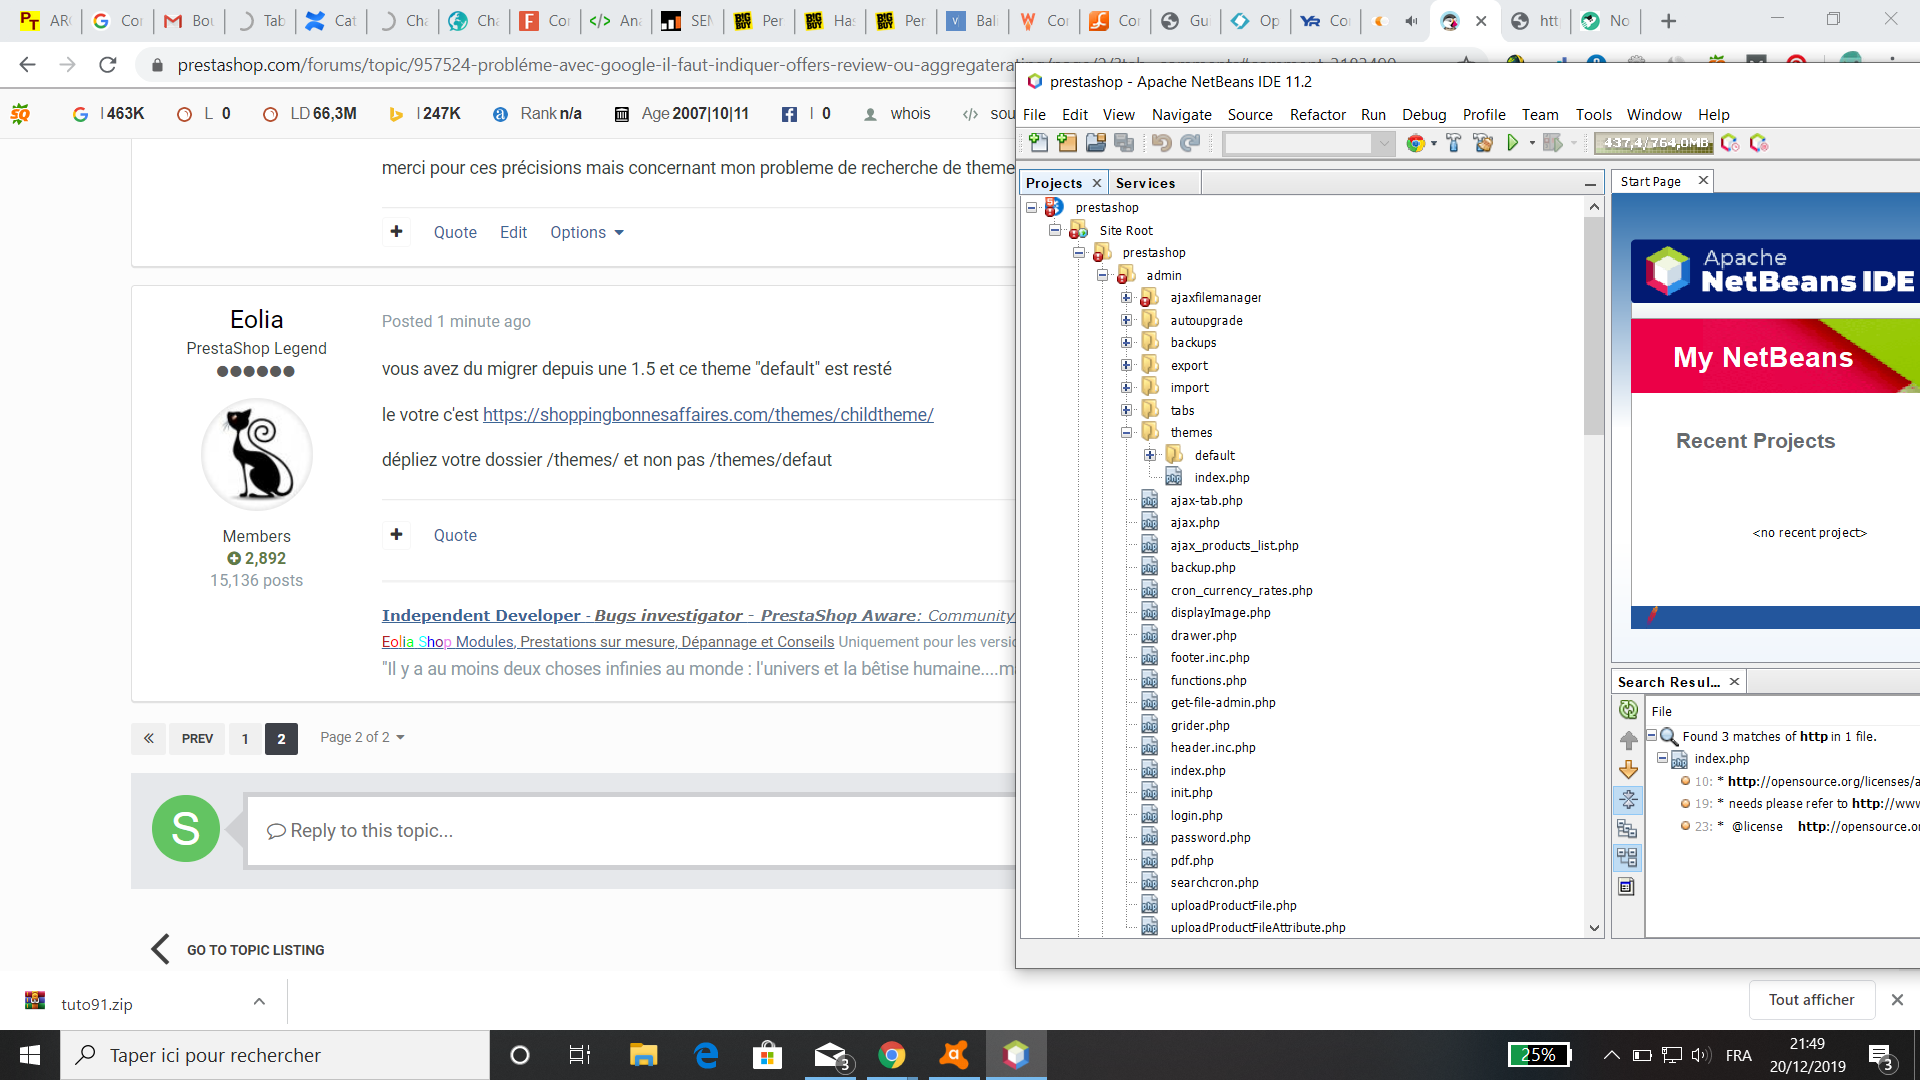This screenshot has width=1920, height=1080.
Task: Run project with green play icon
Action: [1513, 143]
